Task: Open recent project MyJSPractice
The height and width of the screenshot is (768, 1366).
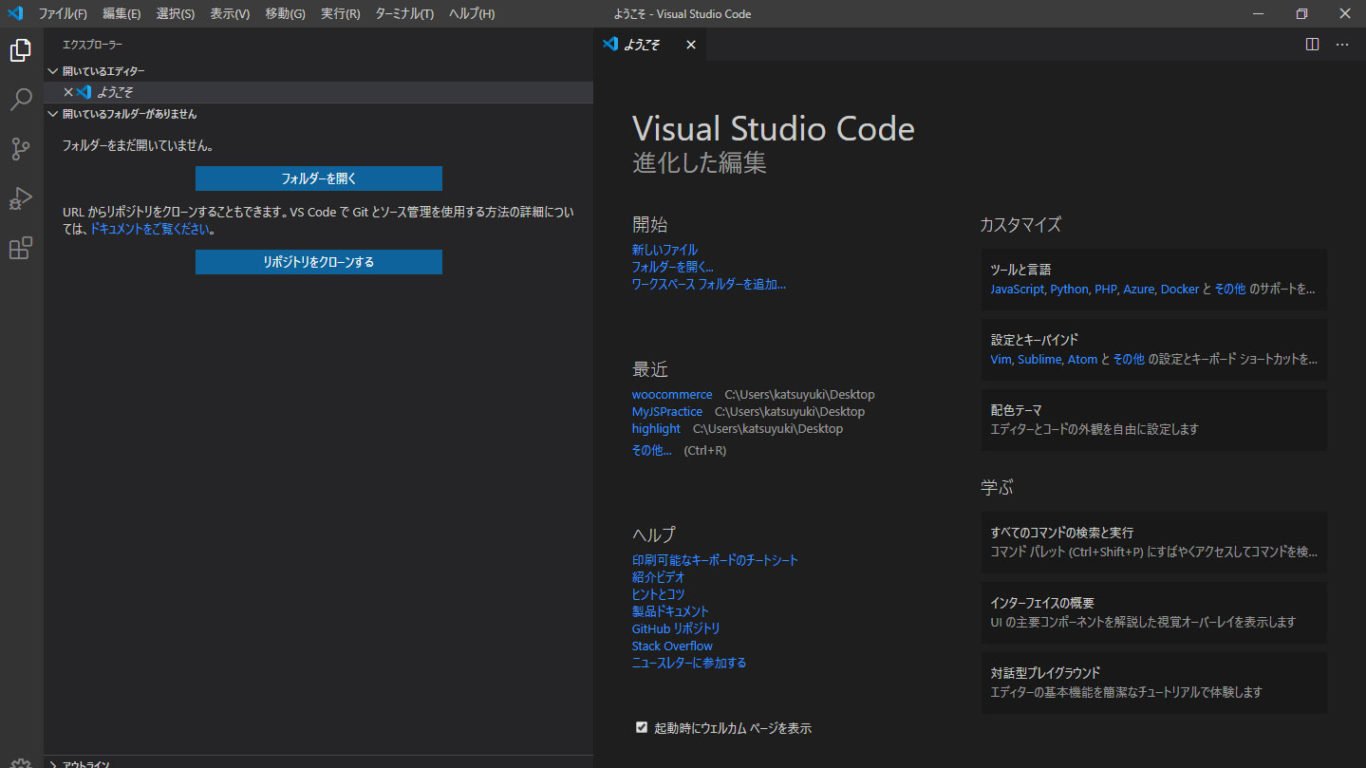Action: (667, 411)
